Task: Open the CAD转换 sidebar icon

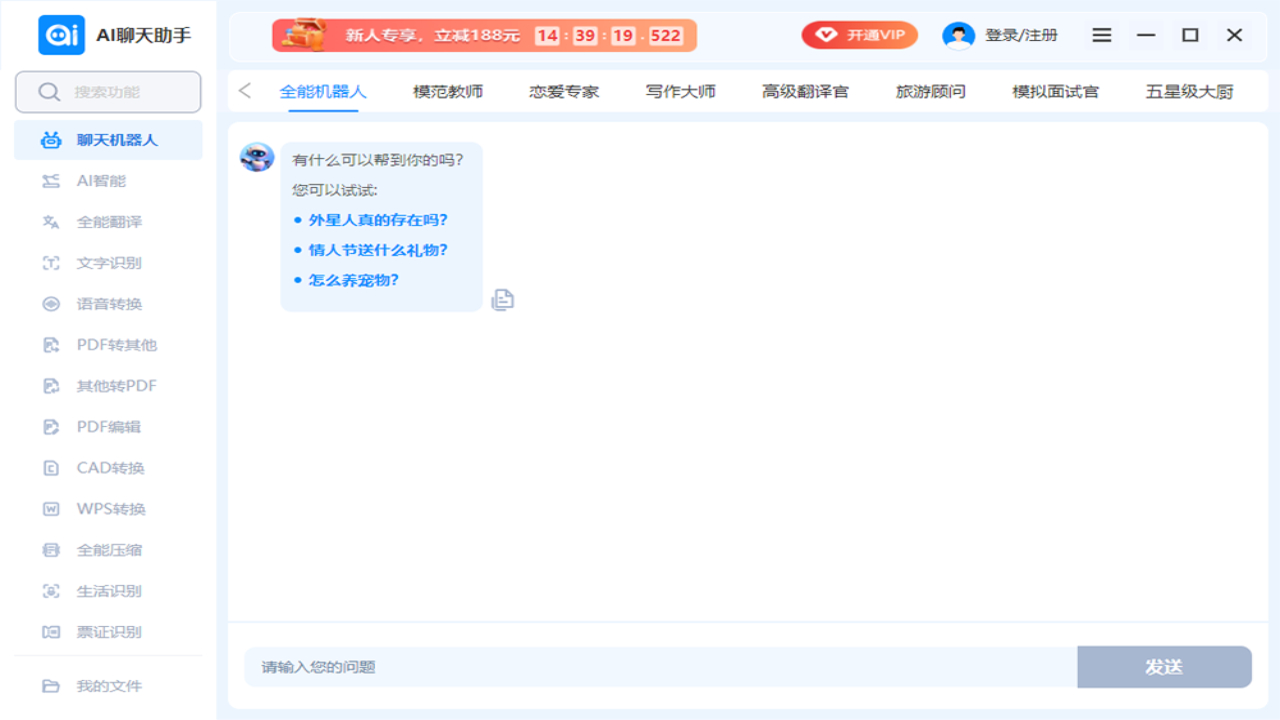Action: coord(51,468)
